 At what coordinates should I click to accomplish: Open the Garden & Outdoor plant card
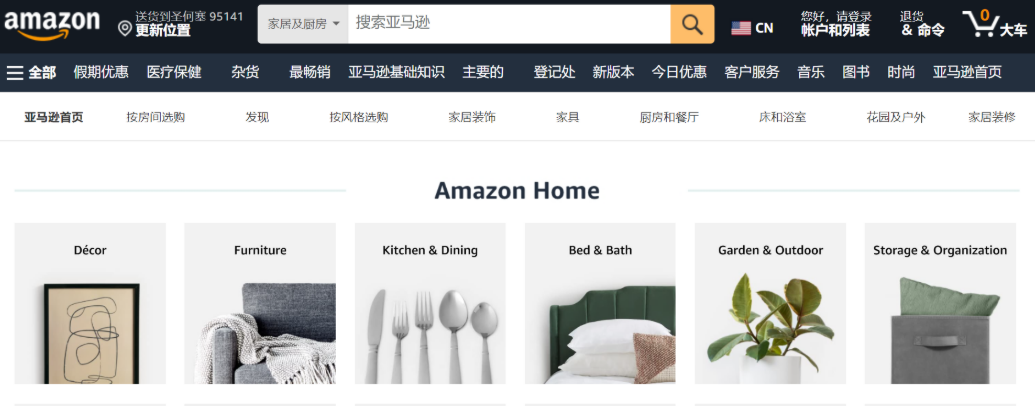pyautogui.click(x=770, y=303)
